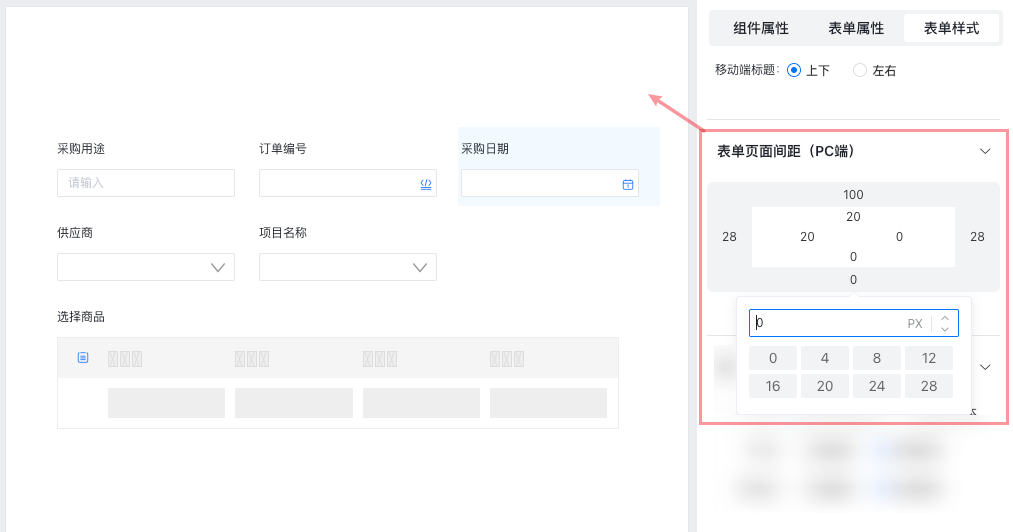Choose the 16 preset spacing button

tap(773, 386)
